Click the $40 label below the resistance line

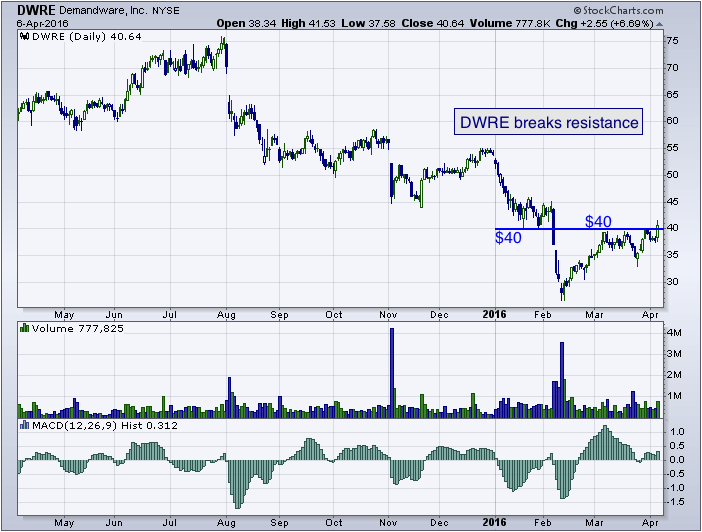[x=508, y=237]
